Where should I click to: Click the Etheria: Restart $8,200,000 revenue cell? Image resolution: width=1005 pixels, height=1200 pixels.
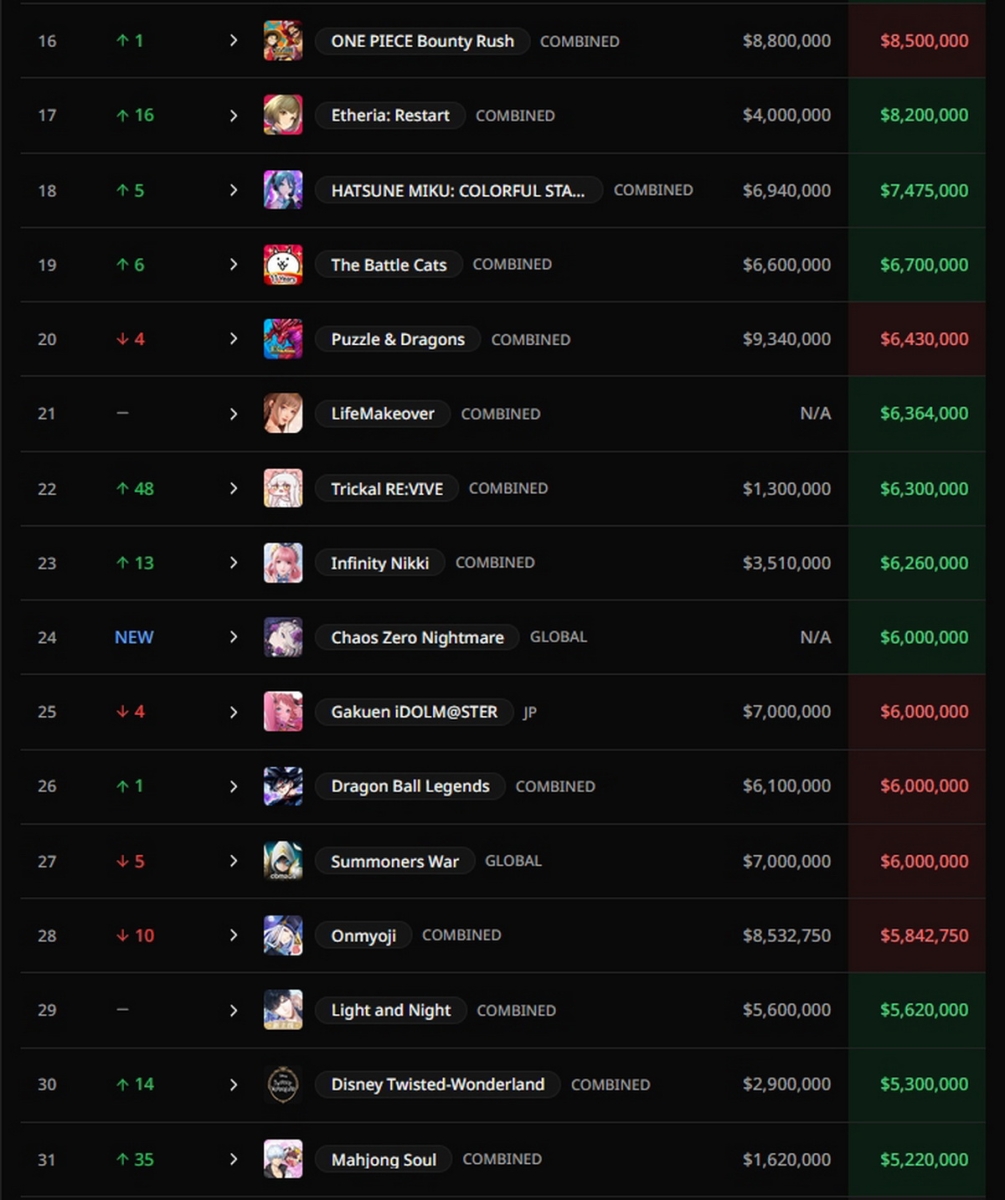[x=924, y=115]
